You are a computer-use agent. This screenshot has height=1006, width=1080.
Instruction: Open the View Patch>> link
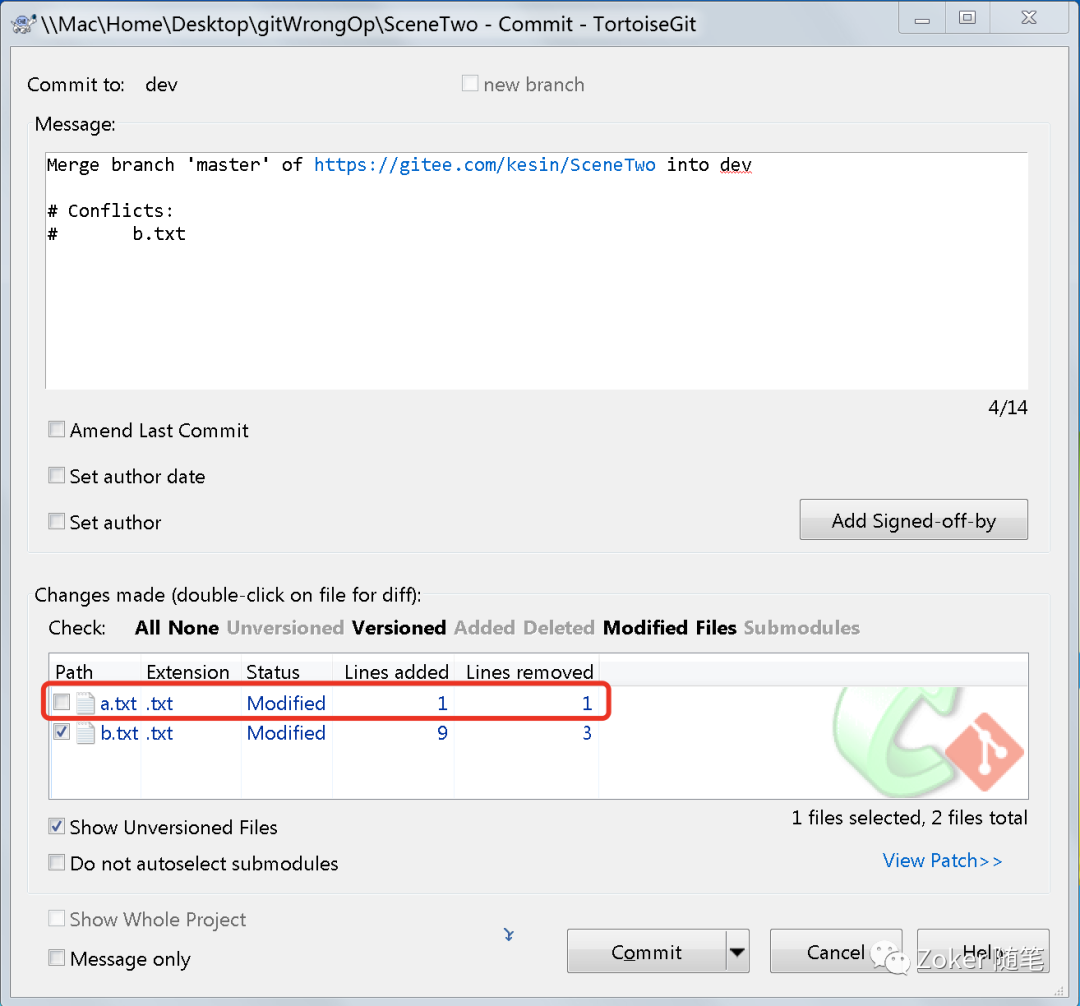[x=942, y=860]
